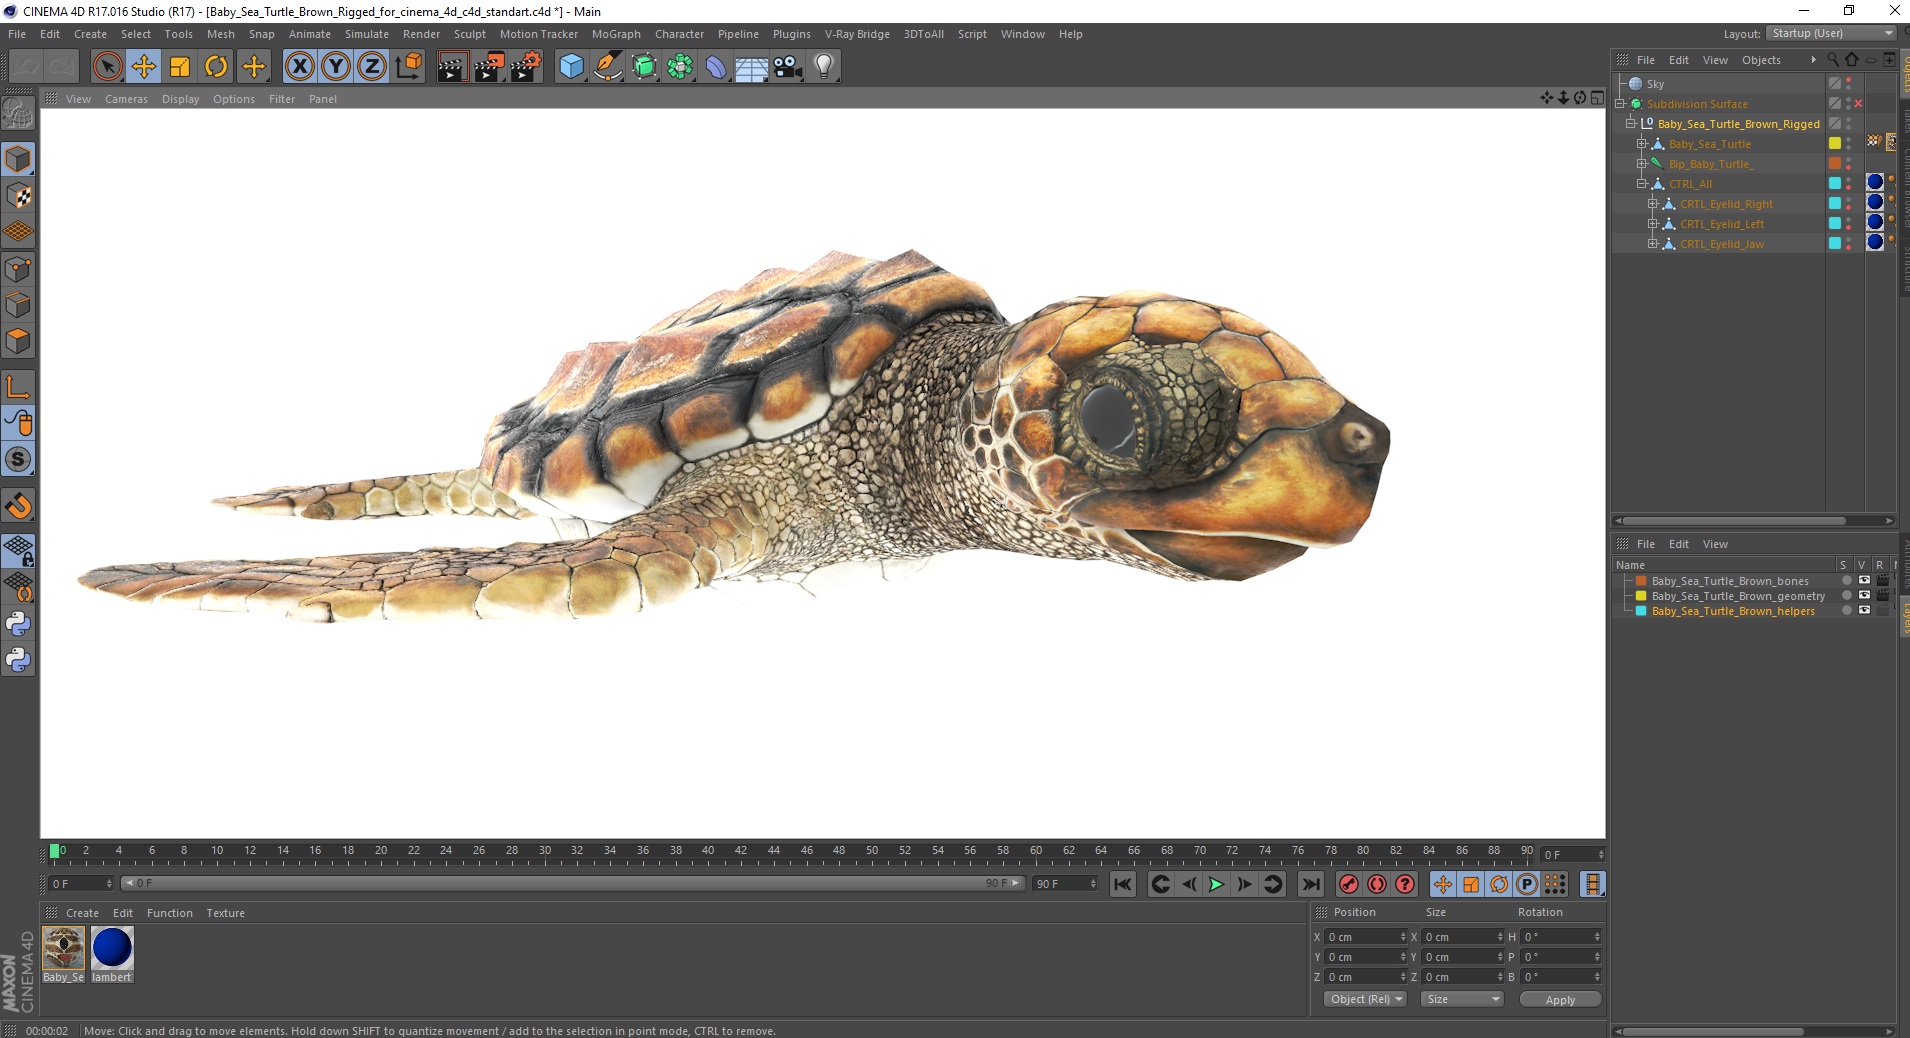Click Make Editable icon in left toolbar
The width and height of the screenshot is (1910, 1038).
18,115
